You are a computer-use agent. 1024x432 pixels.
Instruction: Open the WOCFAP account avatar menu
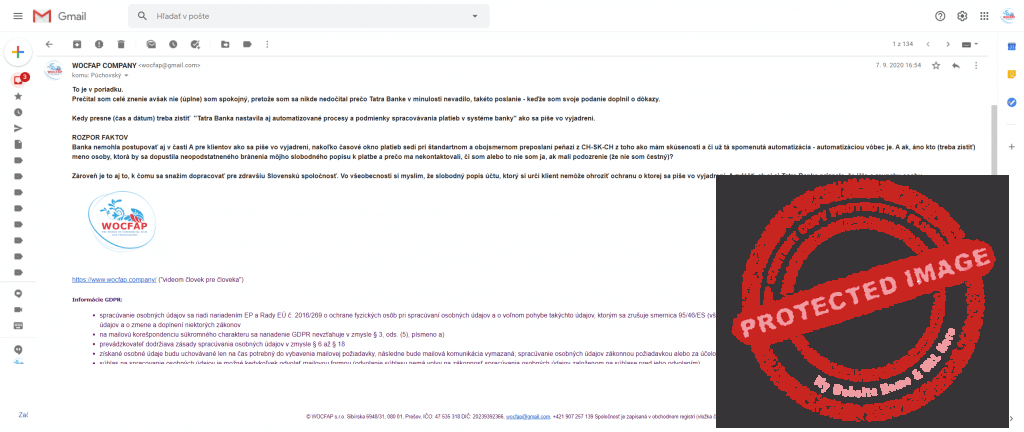1007,16
